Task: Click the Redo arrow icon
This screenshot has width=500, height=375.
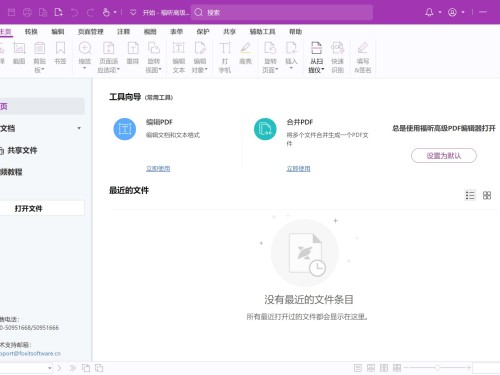Action: 90,13
